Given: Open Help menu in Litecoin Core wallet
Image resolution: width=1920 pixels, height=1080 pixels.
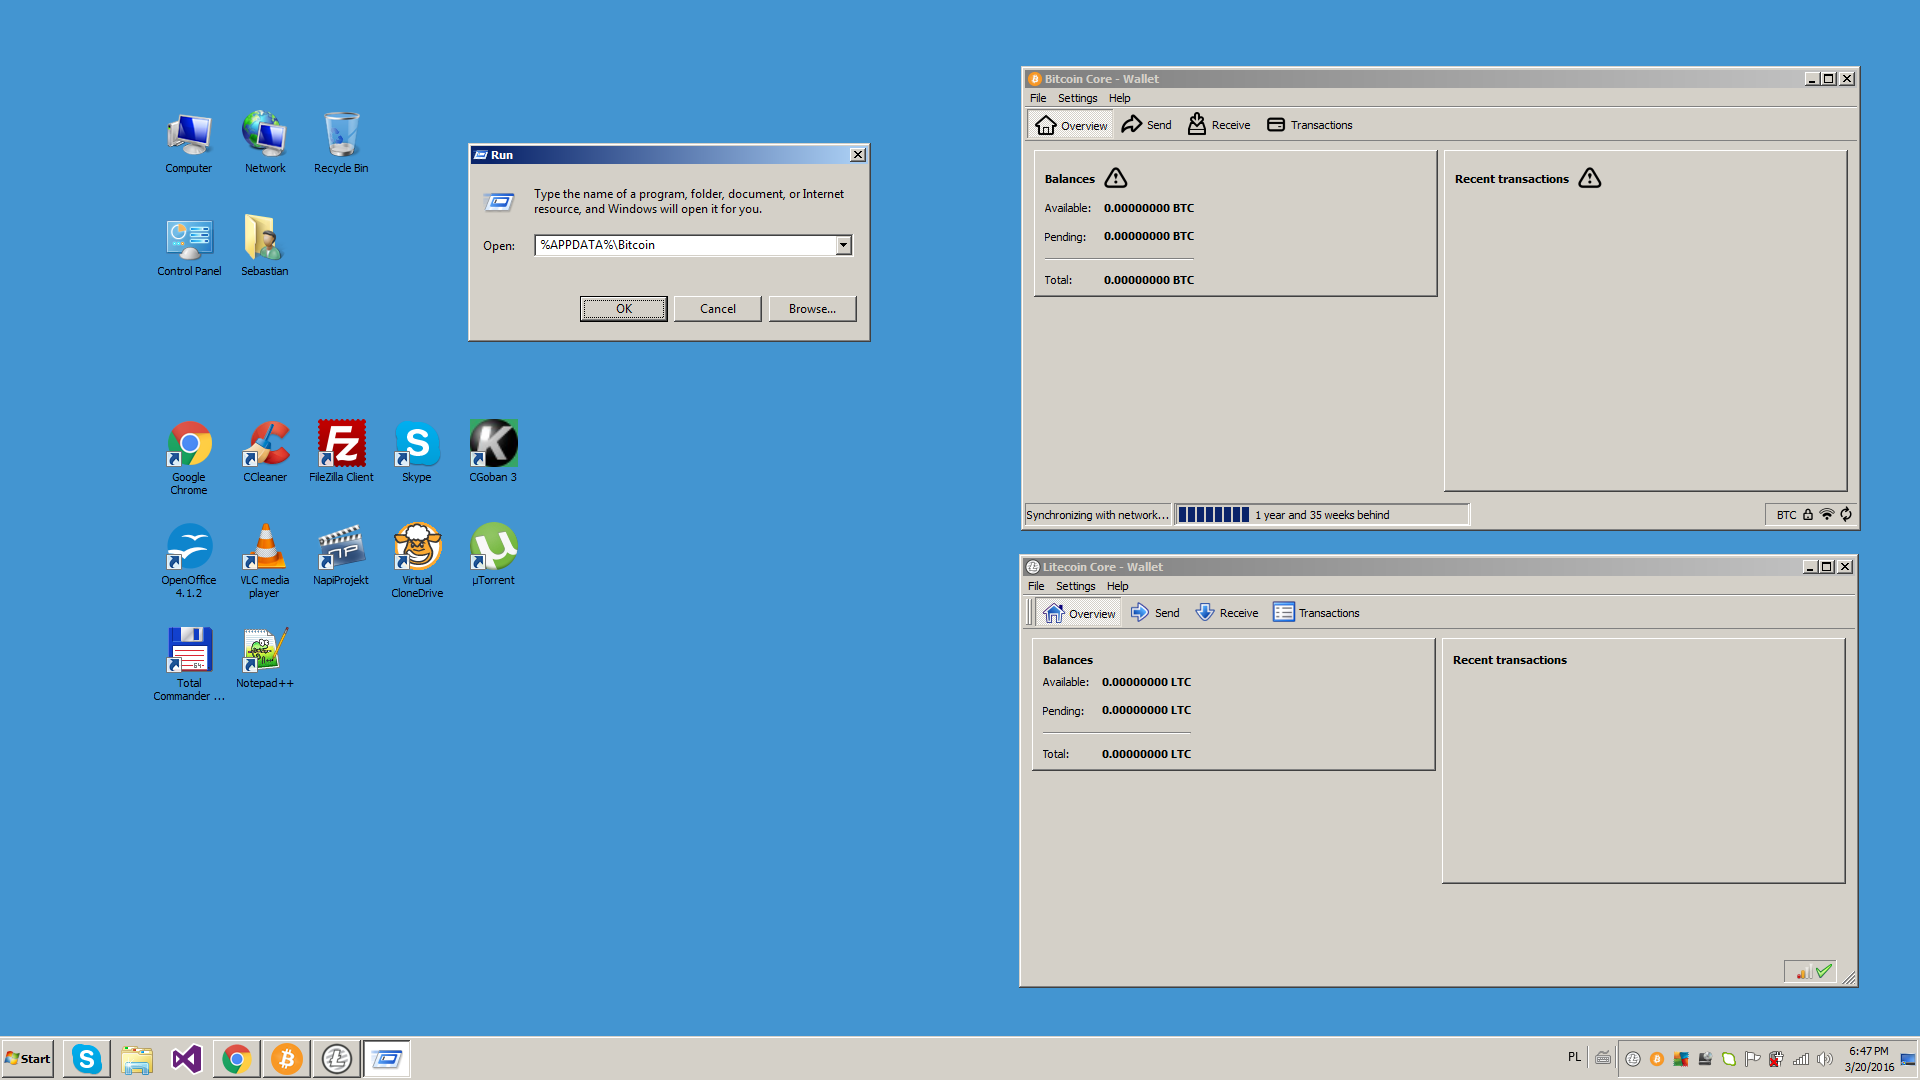Looking at the screenshot, I should tap(1117, 585).
